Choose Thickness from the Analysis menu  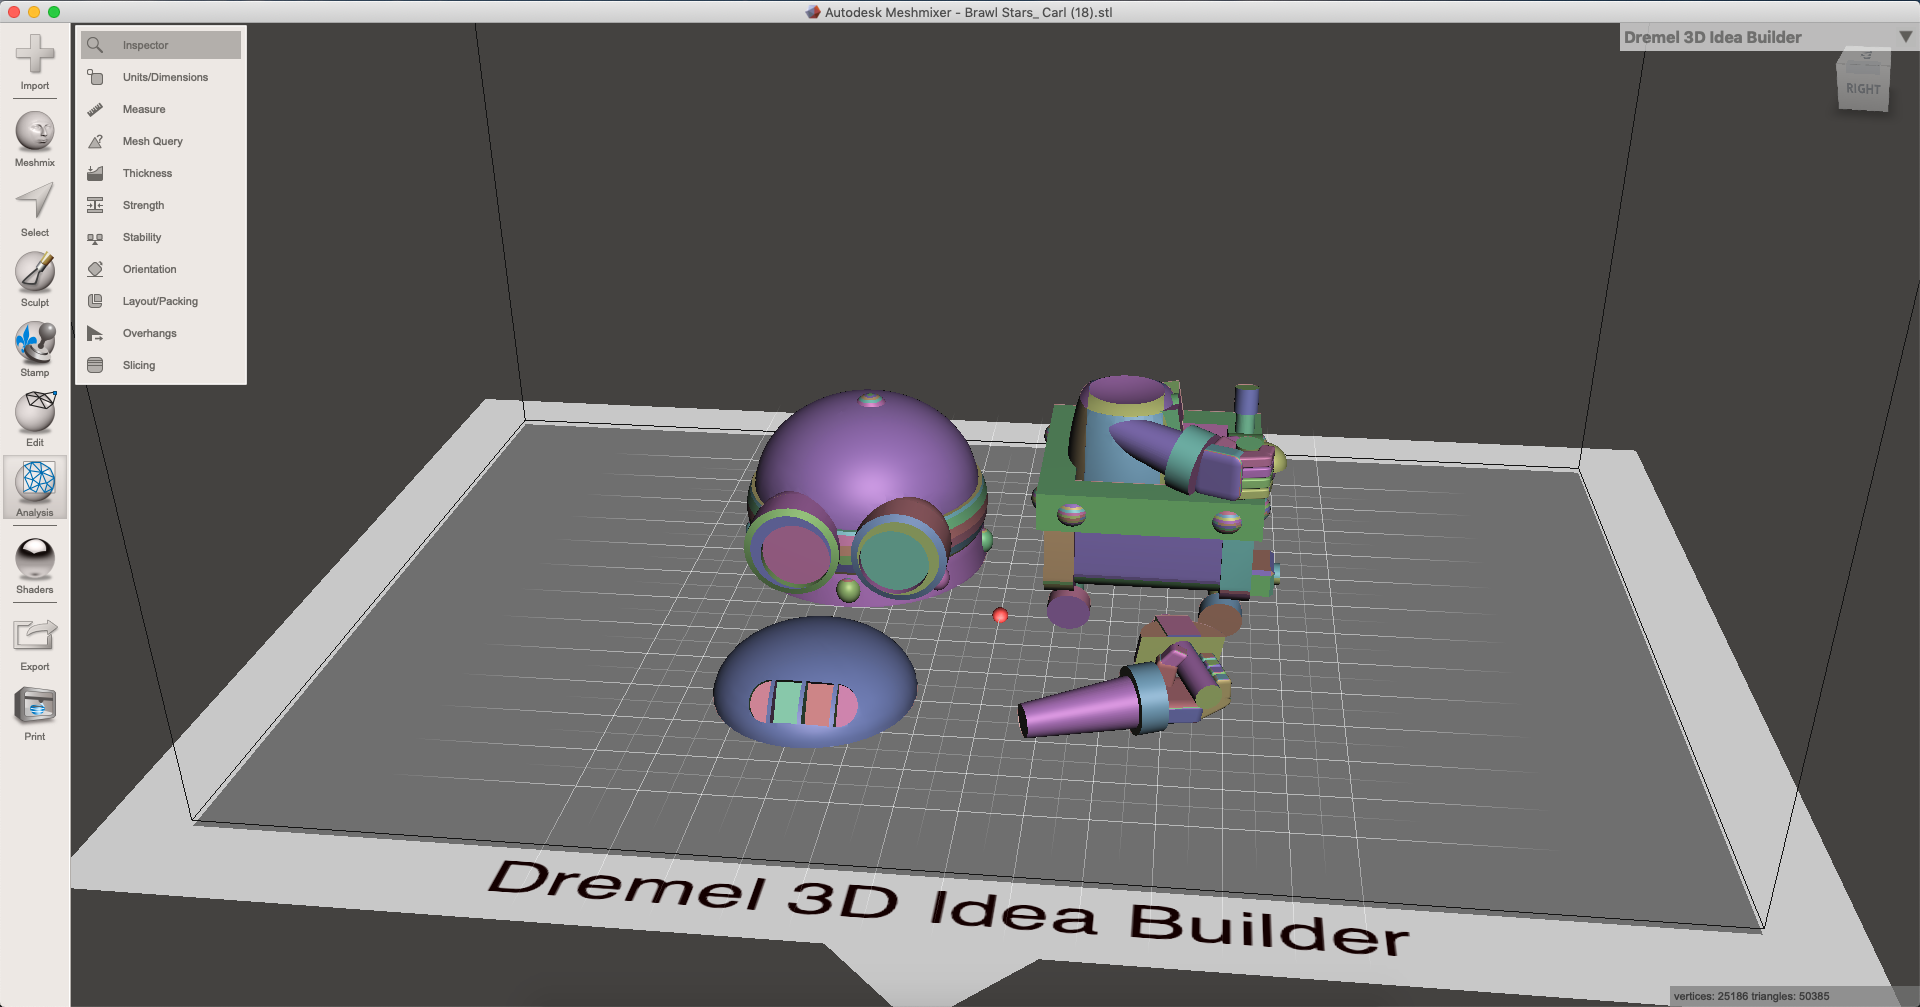pos(161,173)
